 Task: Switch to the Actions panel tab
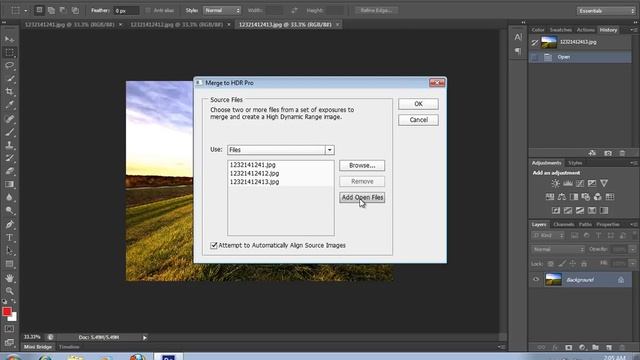586,30
